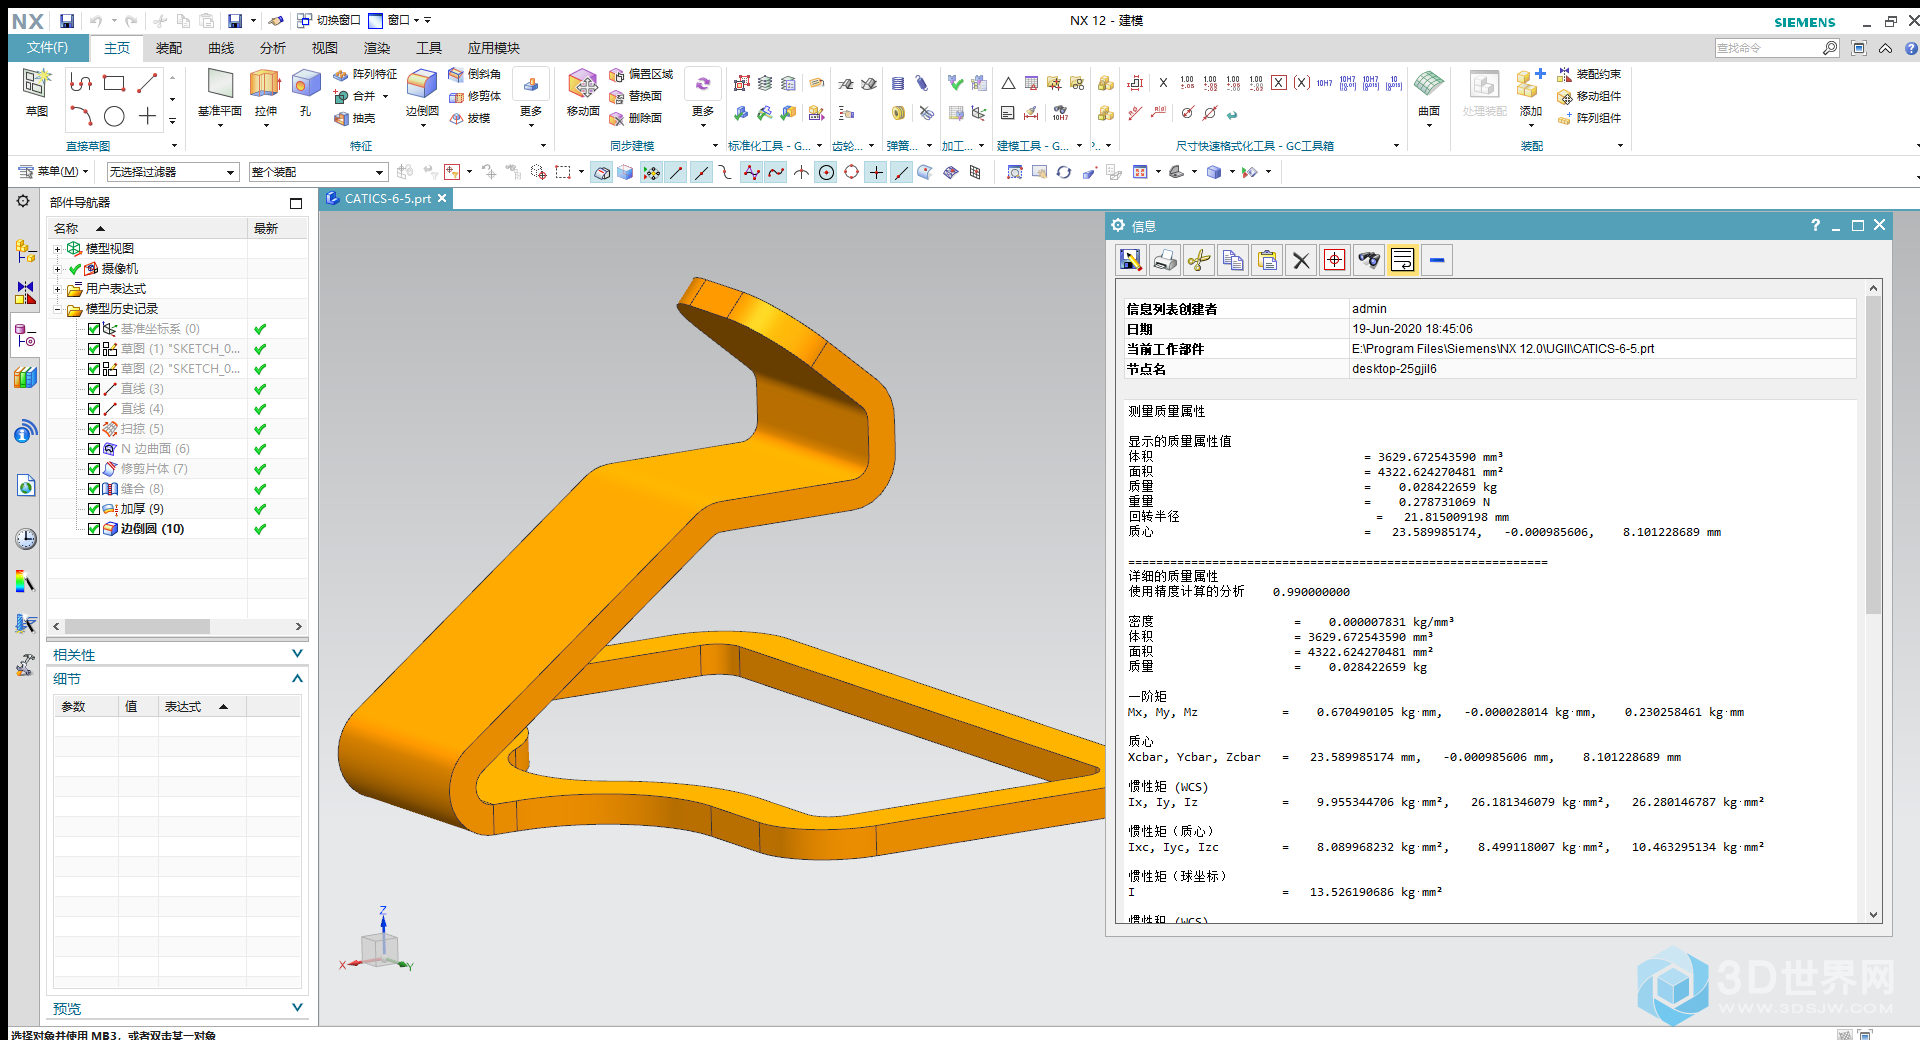The width and height of the screenshot is (1920, 1040).
Task: Click the 装配约束 assembly constraints button
Action: pyautogui.click(x=1589, y=74)
